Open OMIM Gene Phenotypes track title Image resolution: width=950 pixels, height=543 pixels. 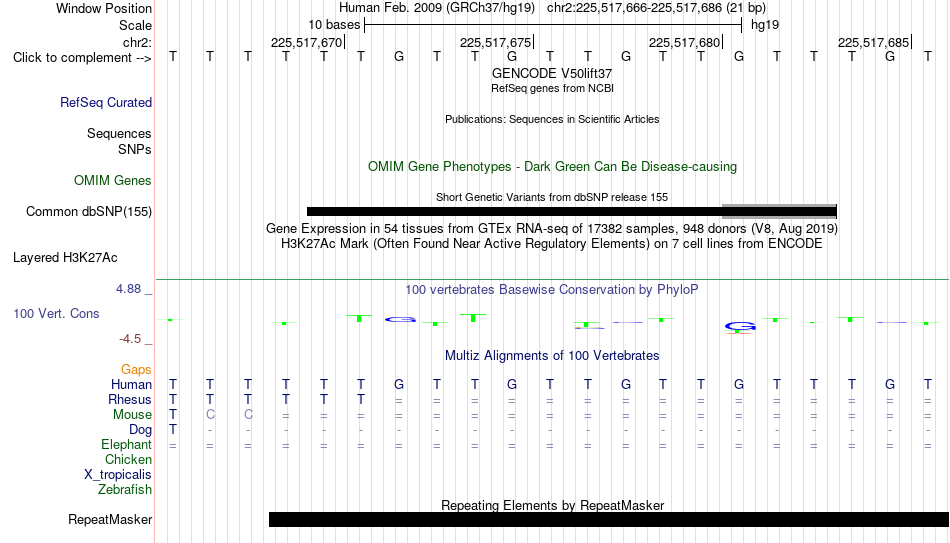(552, 167)
